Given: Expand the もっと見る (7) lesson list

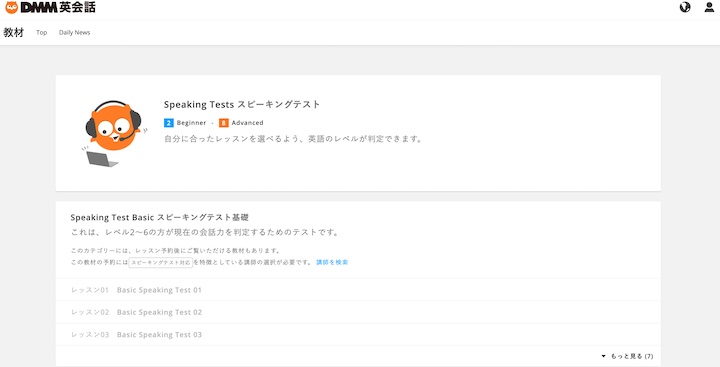Looking at the screenshot, I should coord(627,356).
